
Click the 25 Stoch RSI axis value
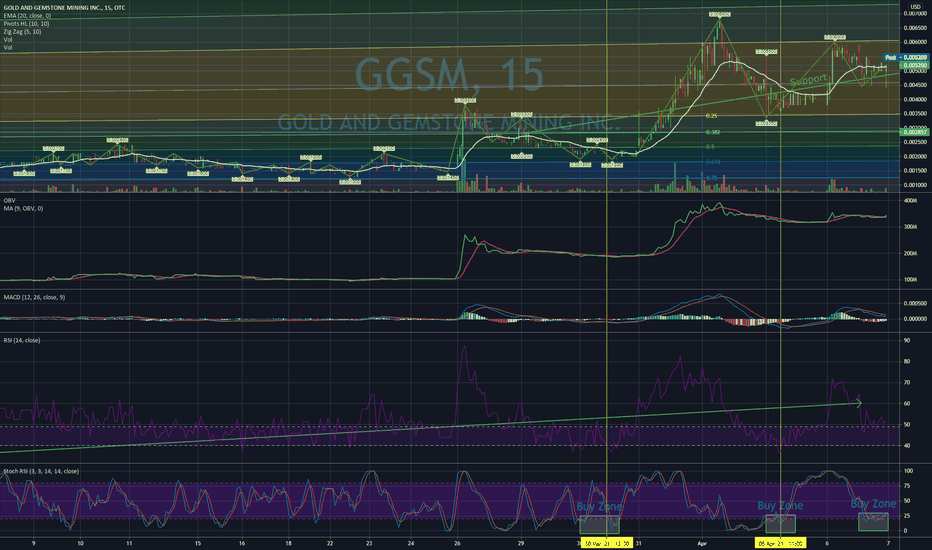tap(907, 516)
